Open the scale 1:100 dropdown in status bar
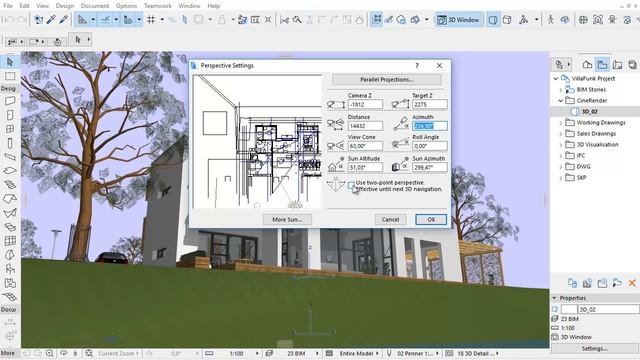640x360 pixels. pos(257,353)
